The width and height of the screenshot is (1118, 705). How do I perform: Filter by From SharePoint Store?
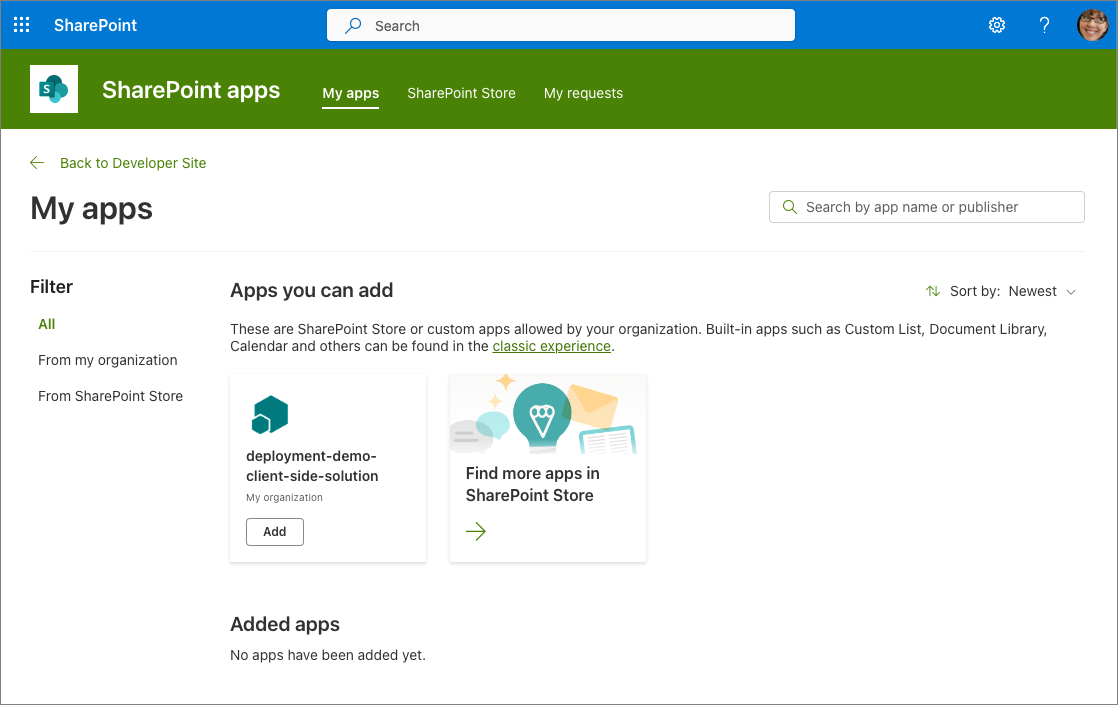(111, 396)
